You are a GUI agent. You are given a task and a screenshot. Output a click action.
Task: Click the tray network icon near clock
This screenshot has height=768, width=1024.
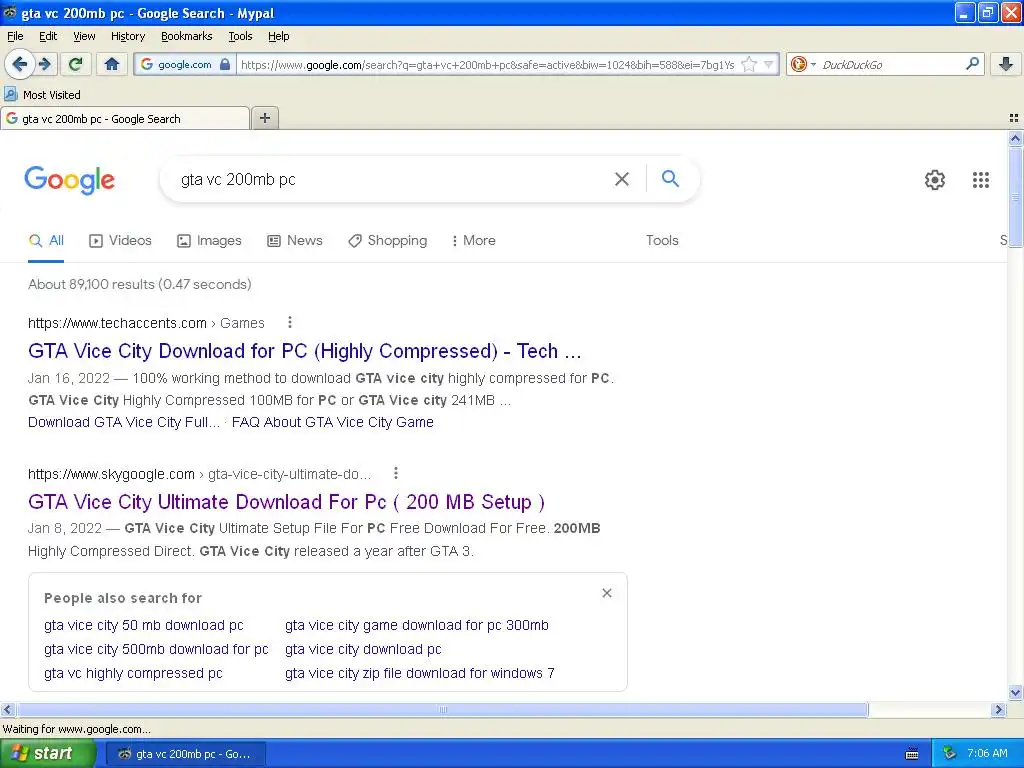(x=950, y=754)
